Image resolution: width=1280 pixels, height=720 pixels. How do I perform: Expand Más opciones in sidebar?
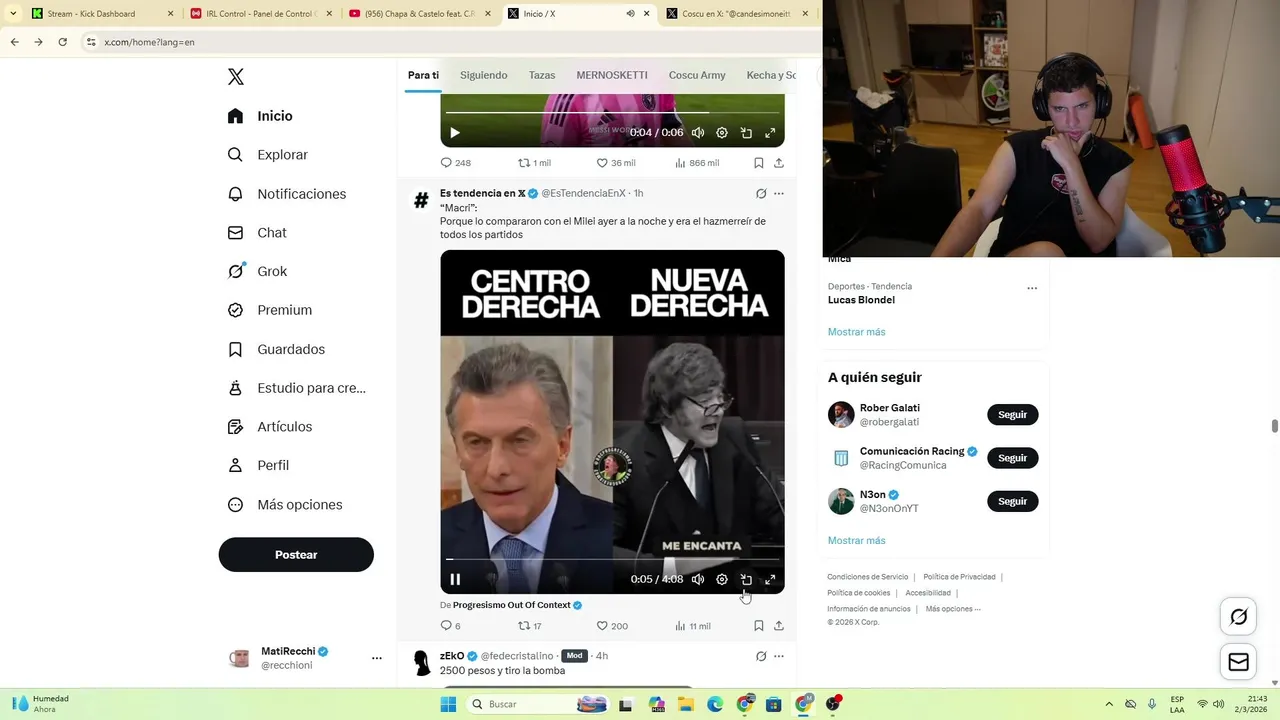284,505
